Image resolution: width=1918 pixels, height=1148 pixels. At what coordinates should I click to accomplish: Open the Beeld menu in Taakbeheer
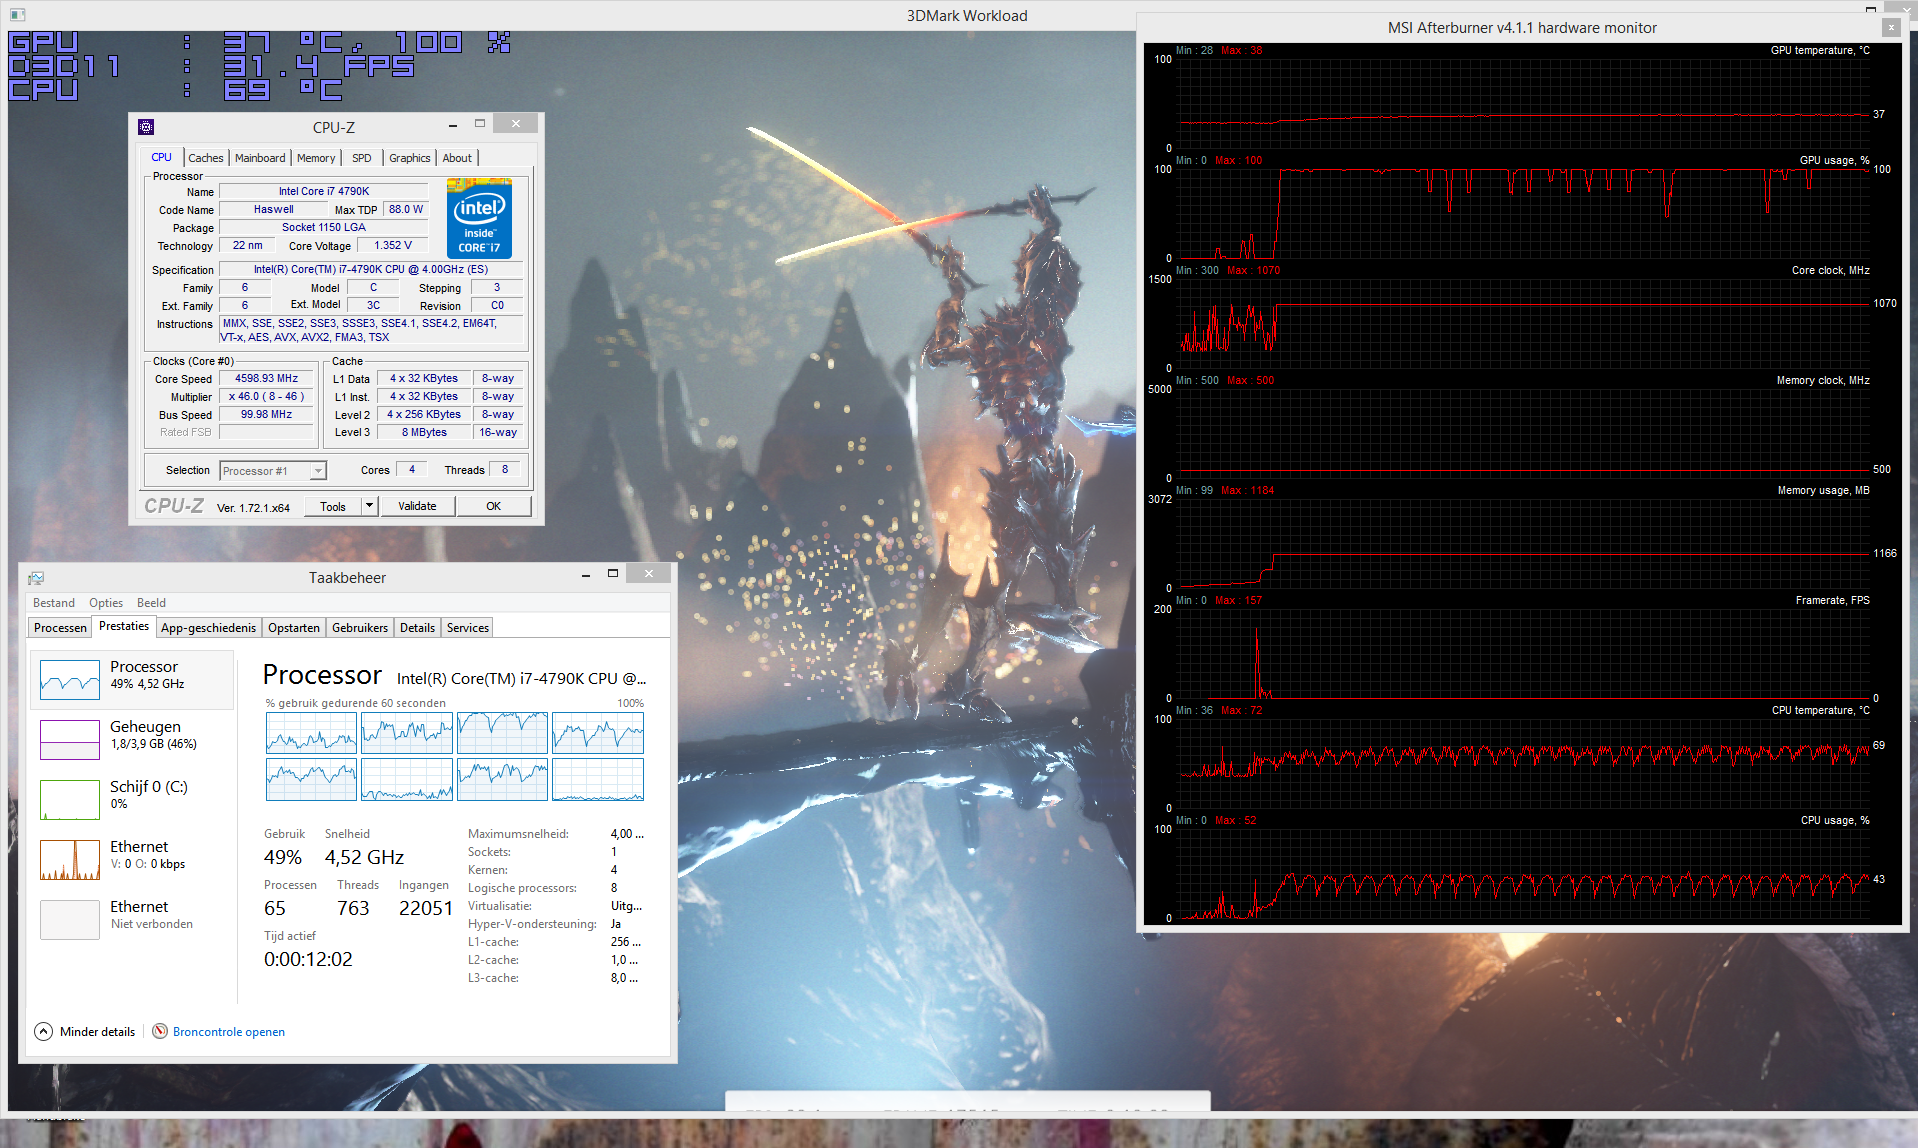152,603
